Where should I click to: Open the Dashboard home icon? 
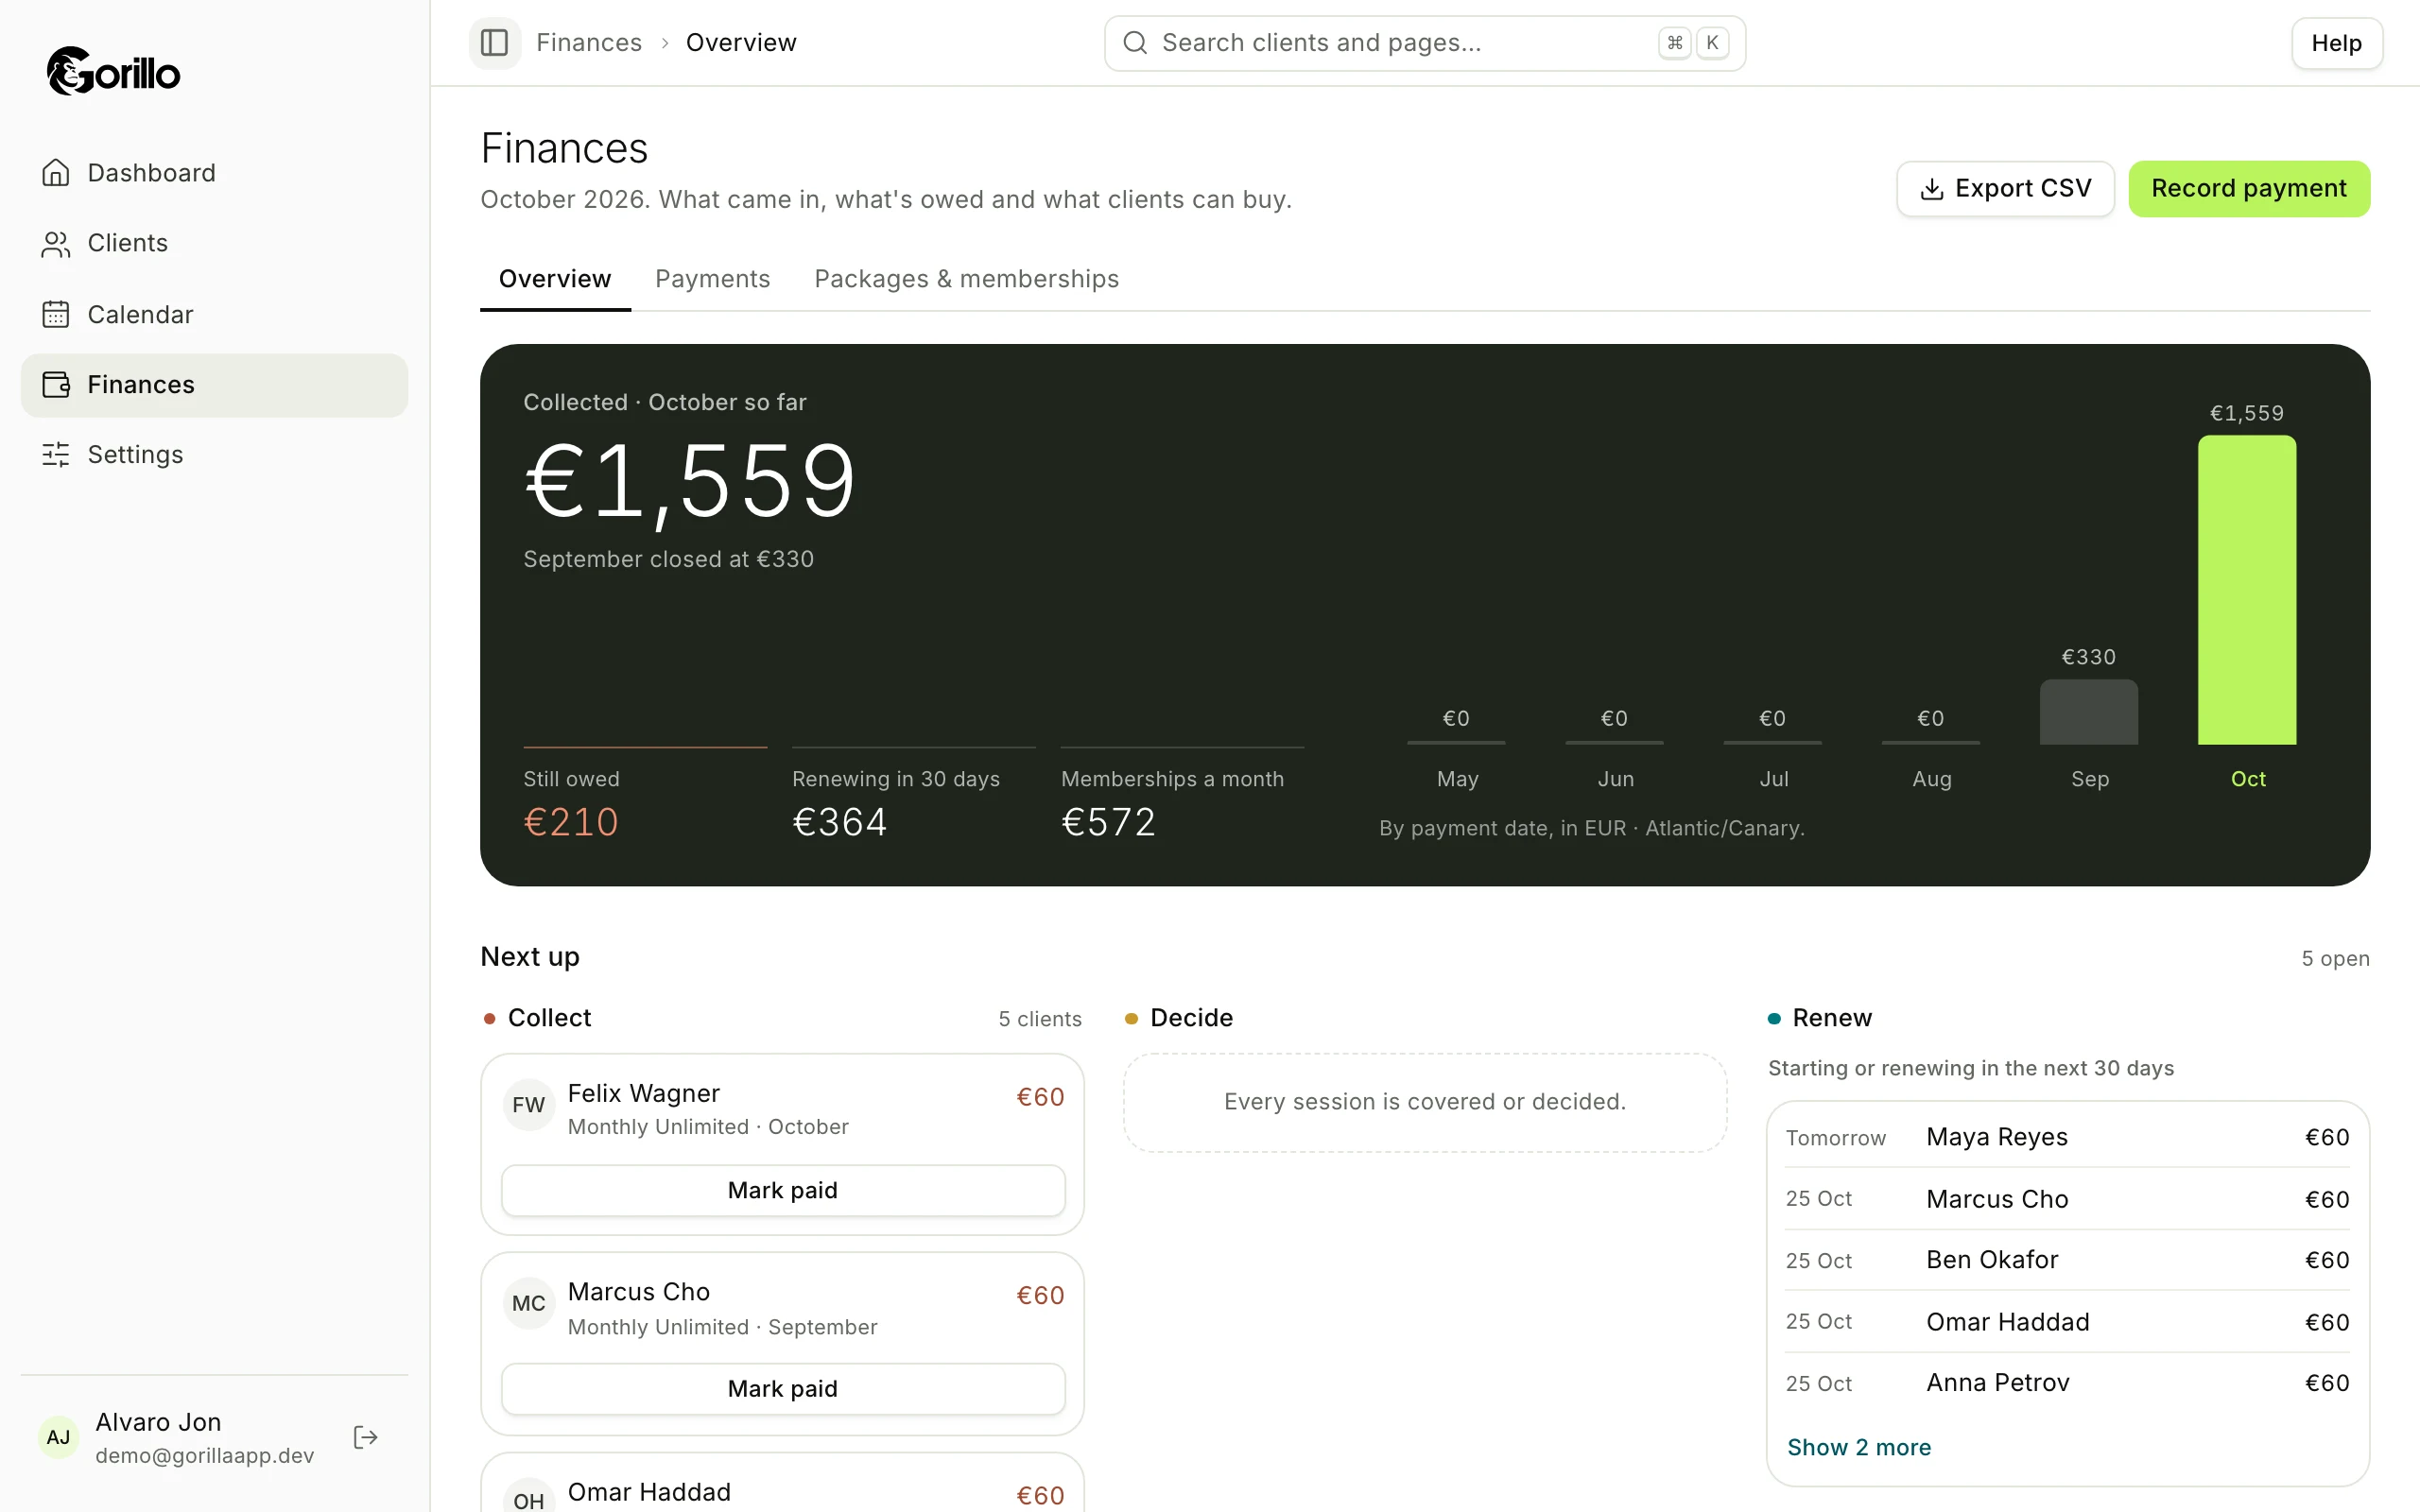point(56,173)
